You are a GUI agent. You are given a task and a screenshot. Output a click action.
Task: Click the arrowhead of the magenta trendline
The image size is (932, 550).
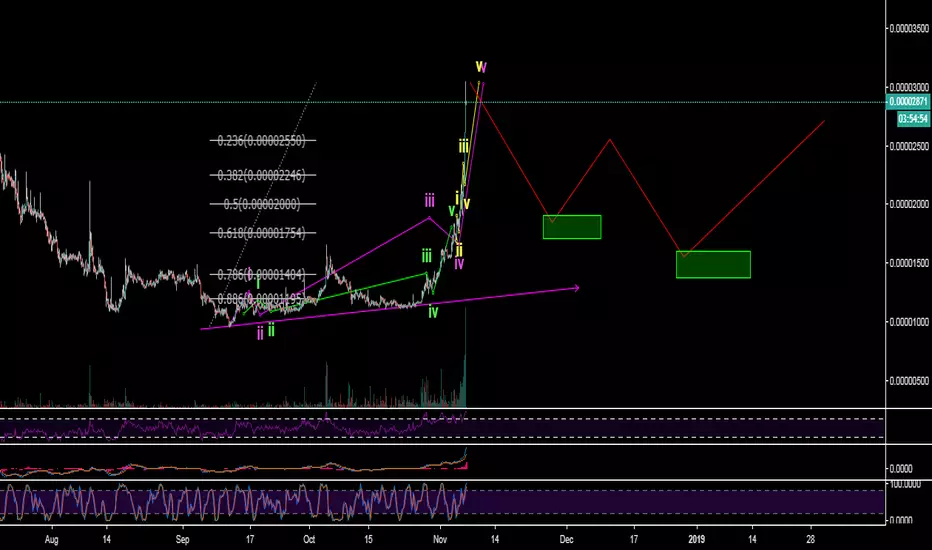click(x=575, y=288)
